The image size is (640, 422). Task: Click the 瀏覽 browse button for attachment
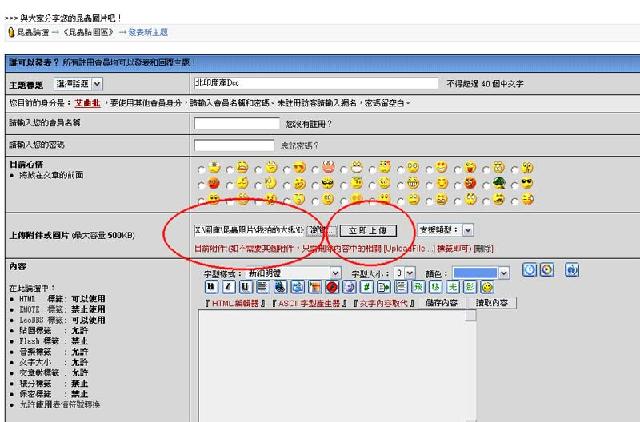click(315, 230)
